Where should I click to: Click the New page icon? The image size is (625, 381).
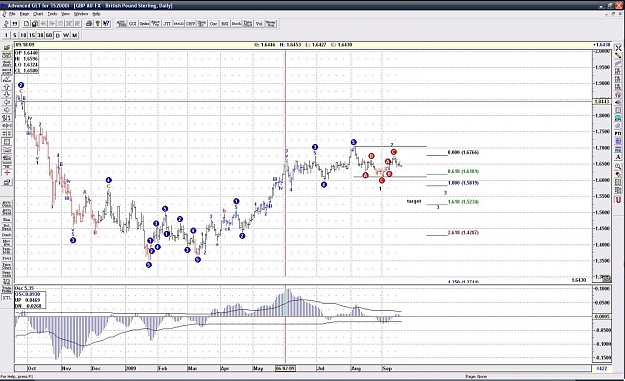(26, 24)
